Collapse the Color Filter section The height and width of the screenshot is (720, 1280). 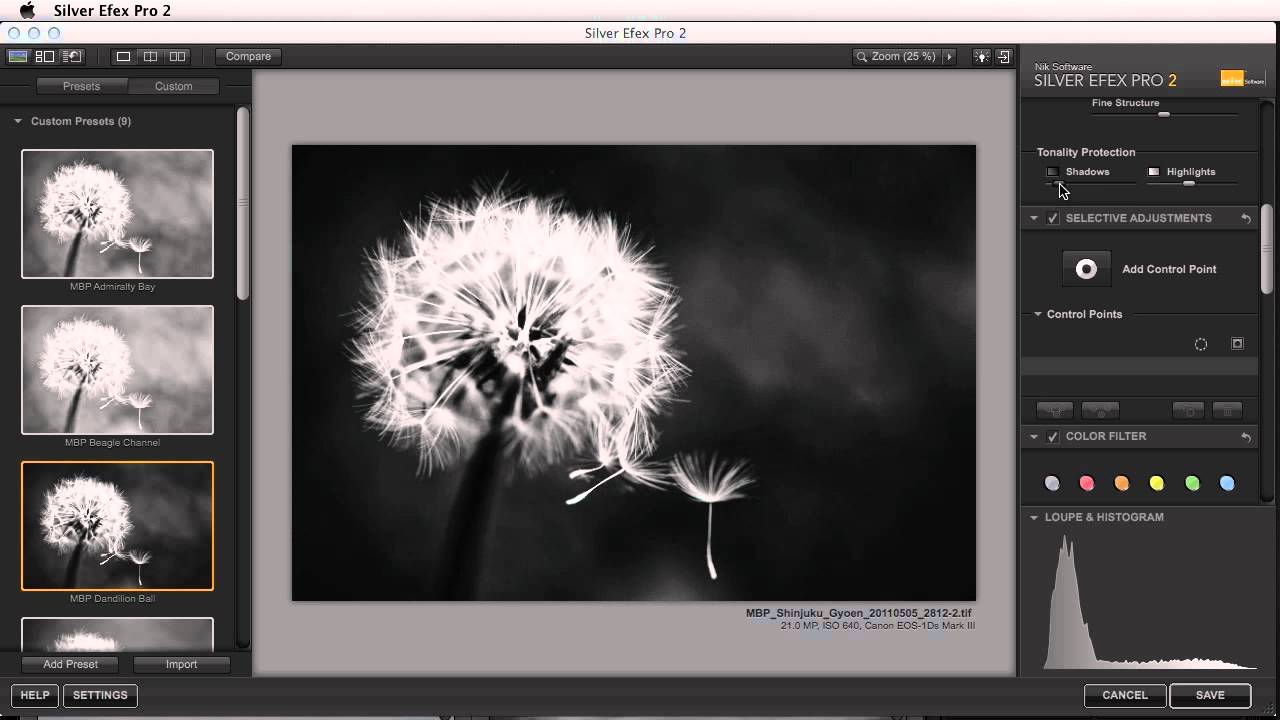[1034, 437]
